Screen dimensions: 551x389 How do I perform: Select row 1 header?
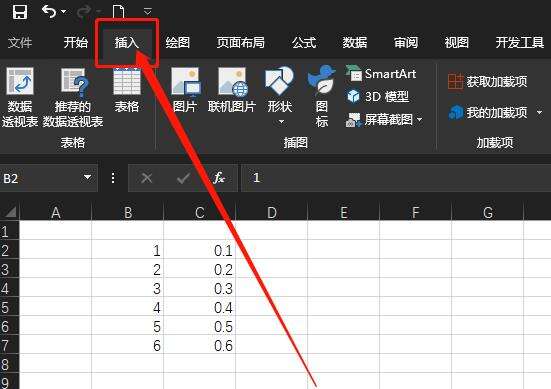9,232
